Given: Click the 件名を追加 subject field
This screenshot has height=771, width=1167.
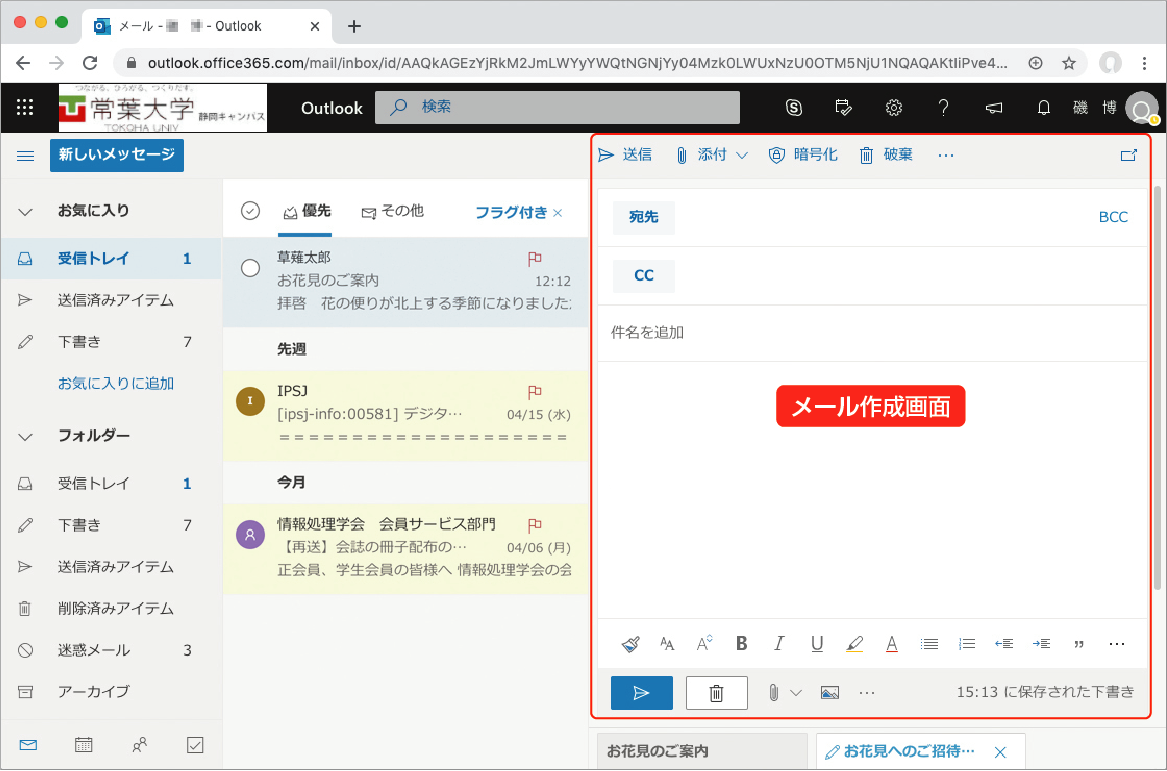Looking at the screenshot, I should pyautogui.click(x=870, y=332).
